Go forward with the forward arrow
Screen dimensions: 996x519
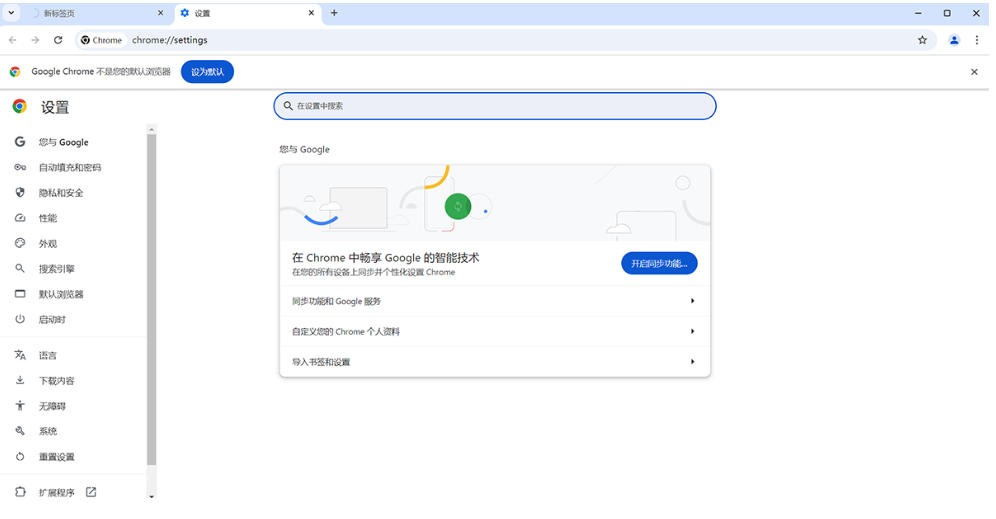point(36,40)
